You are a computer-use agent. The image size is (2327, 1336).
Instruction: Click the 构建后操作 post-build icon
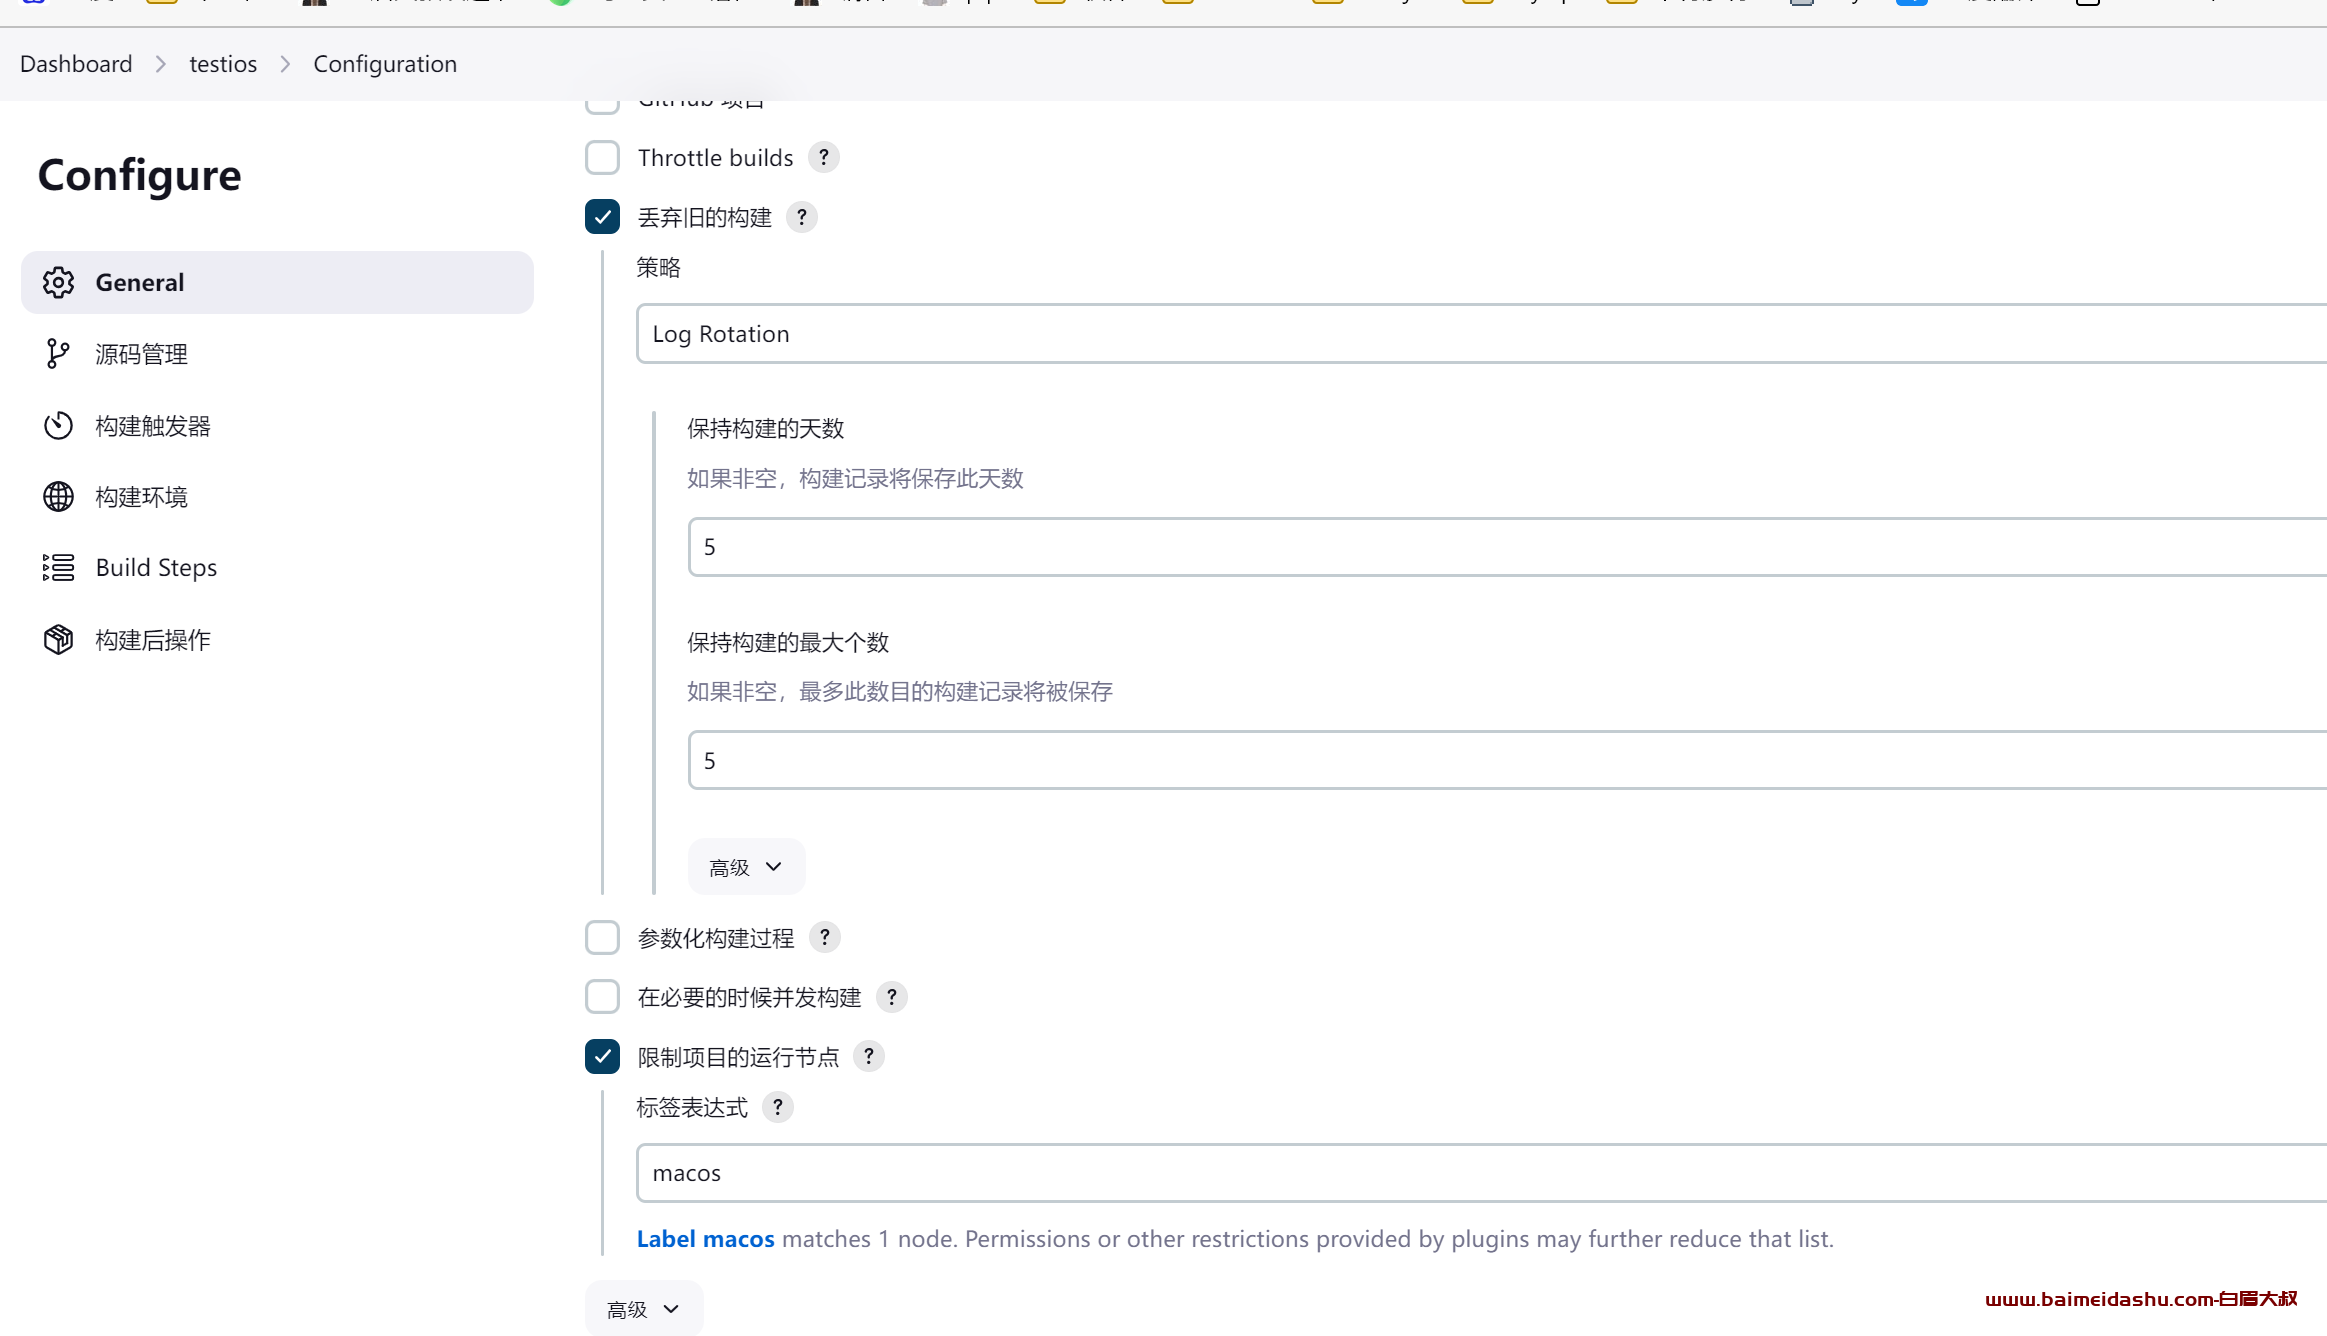tap(58, 638)
